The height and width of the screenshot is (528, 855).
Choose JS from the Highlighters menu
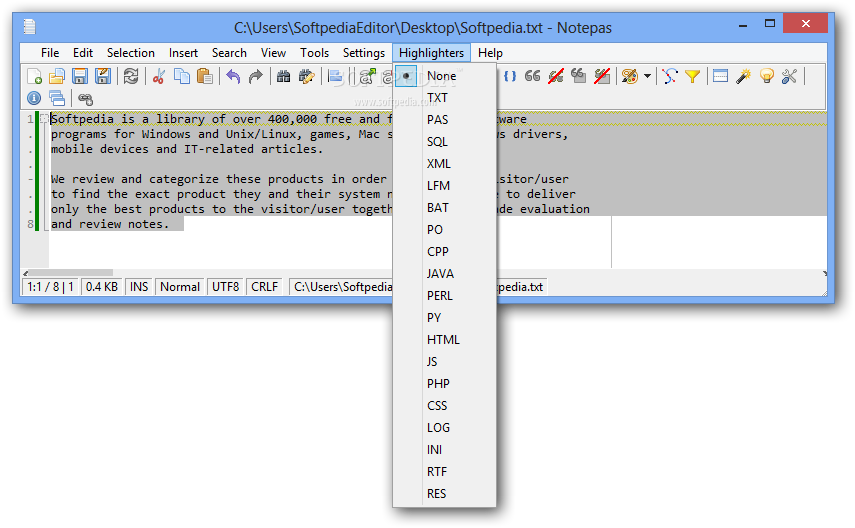coord(444,362)
